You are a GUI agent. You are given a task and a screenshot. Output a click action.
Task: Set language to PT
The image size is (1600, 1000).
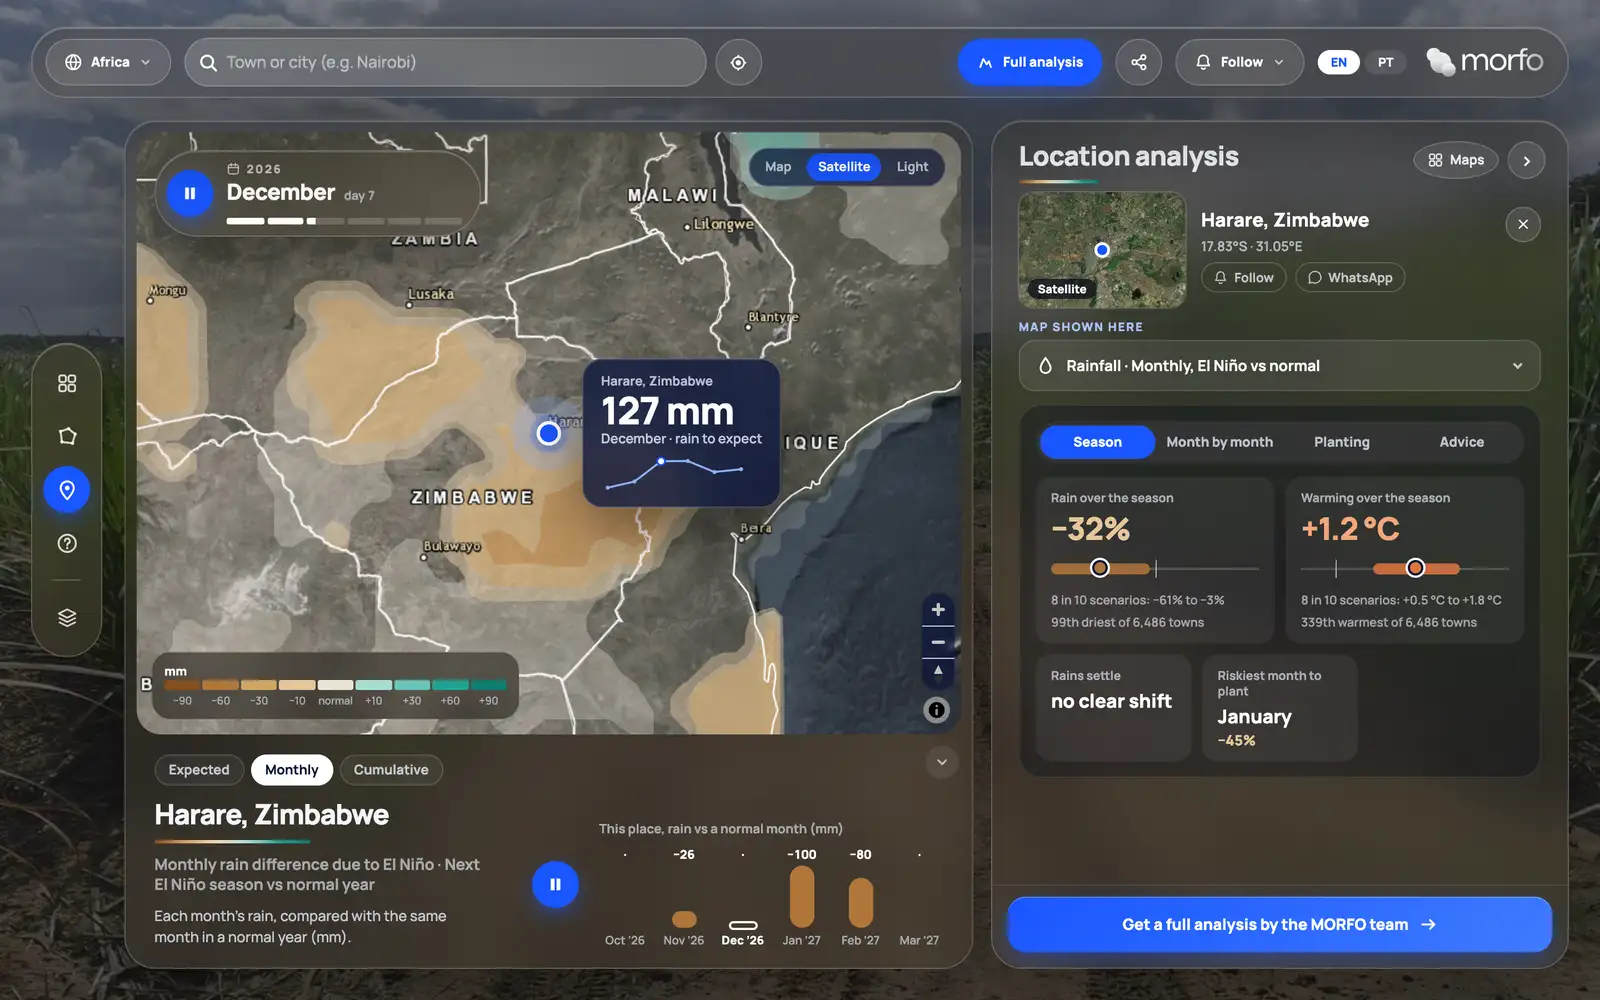pos(1385,62)
